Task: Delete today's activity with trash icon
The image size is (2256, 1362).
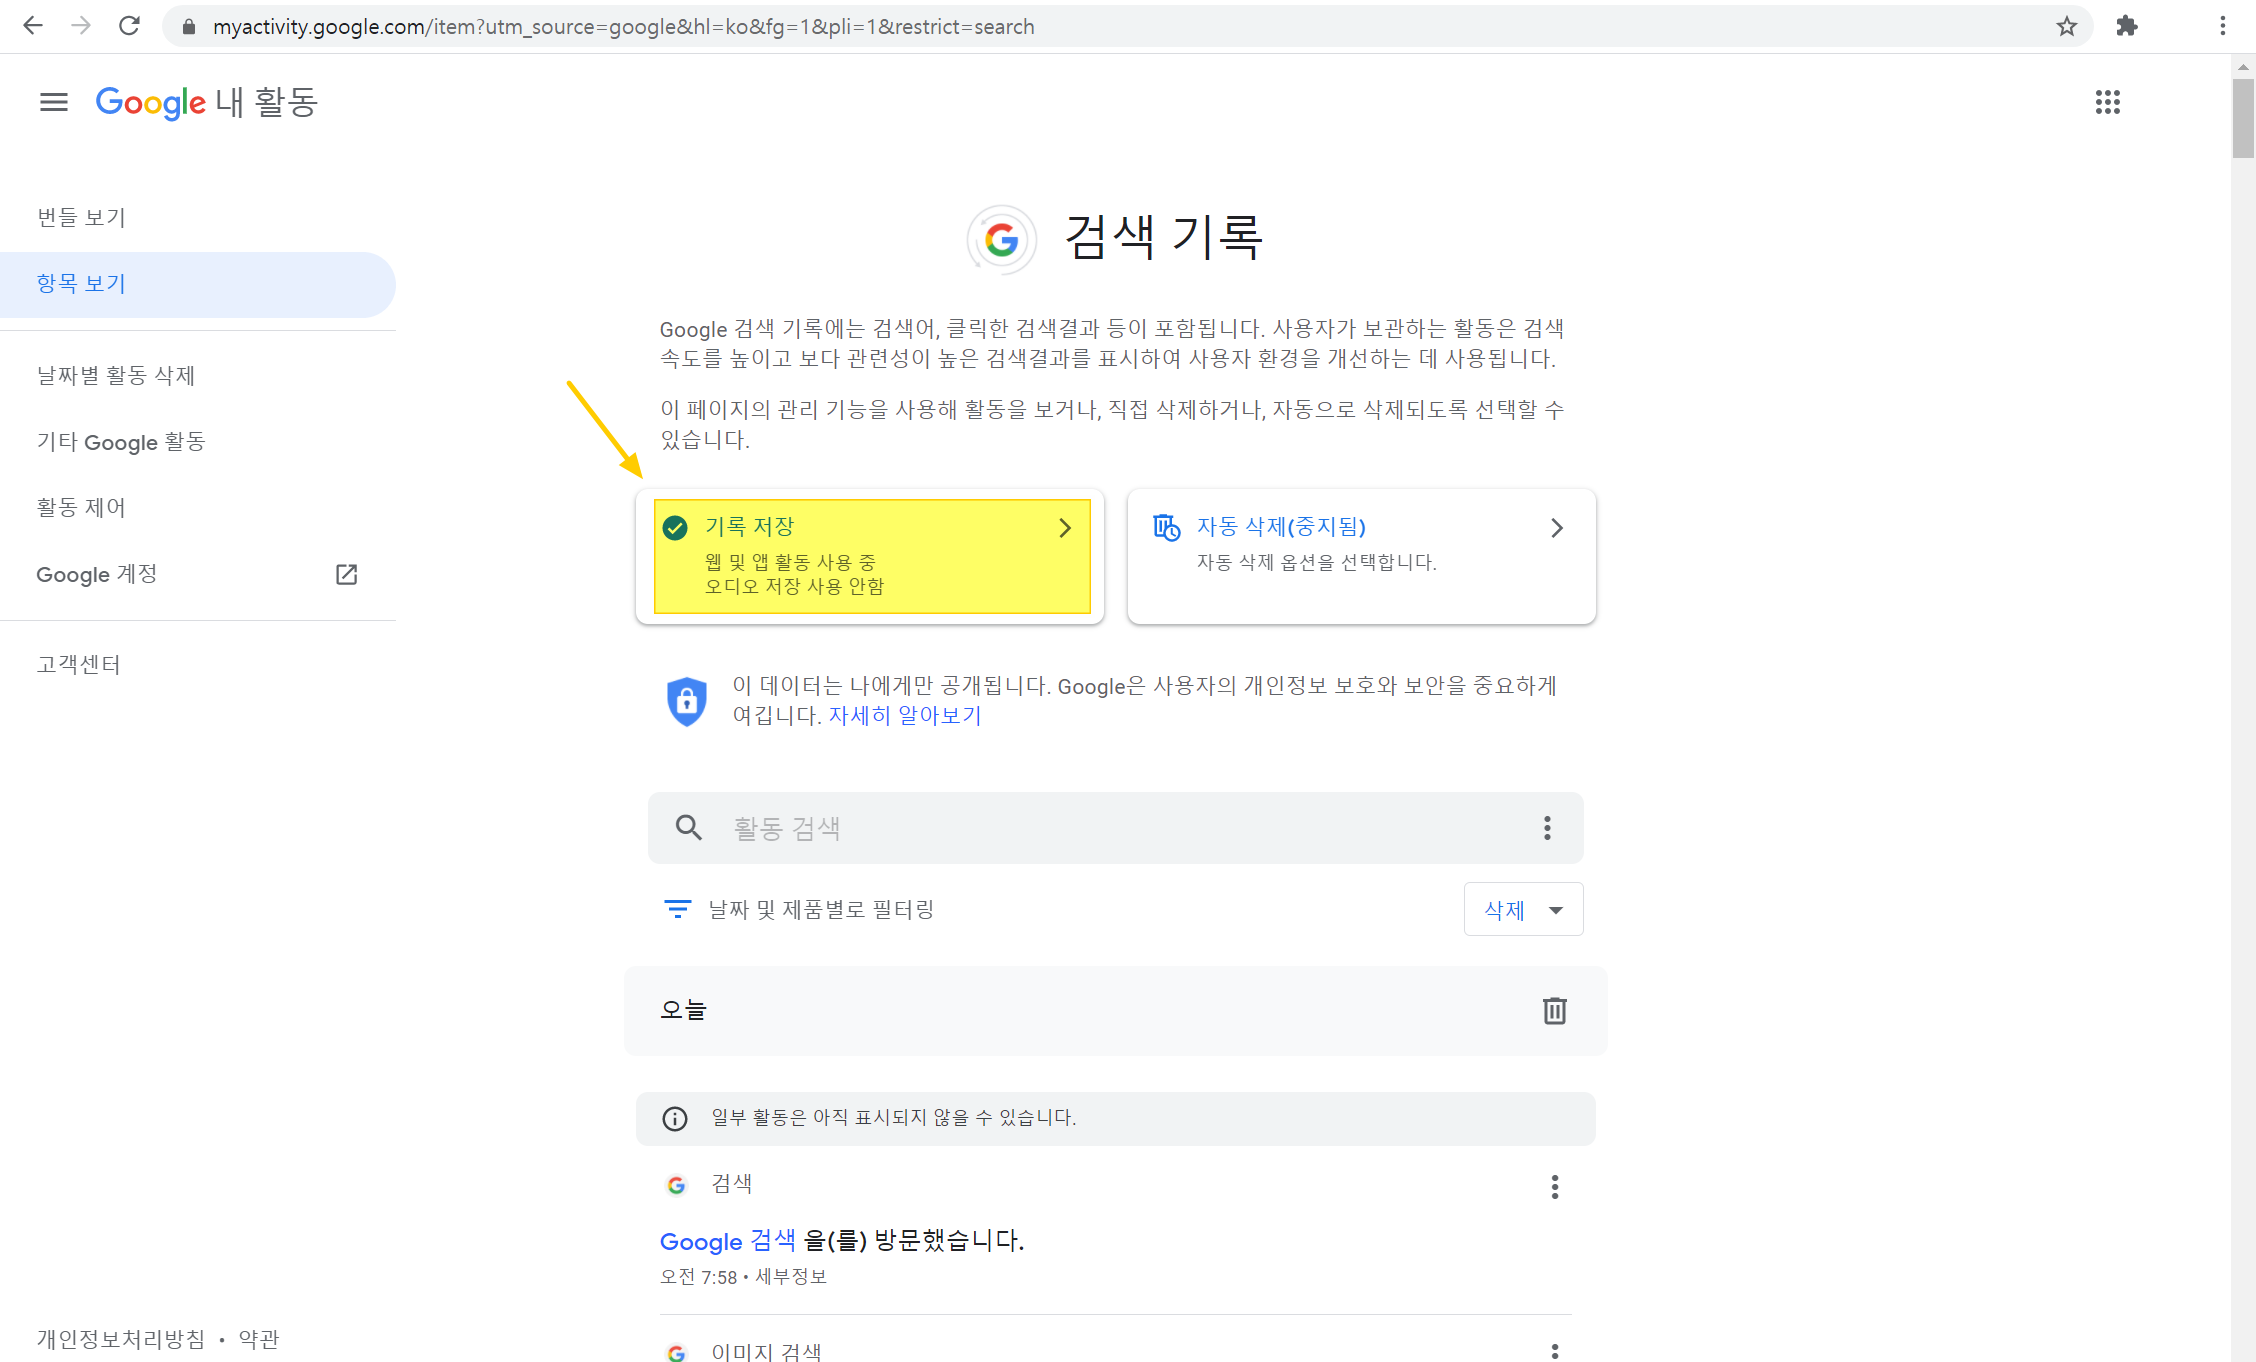Action: click(1554, 1011)
